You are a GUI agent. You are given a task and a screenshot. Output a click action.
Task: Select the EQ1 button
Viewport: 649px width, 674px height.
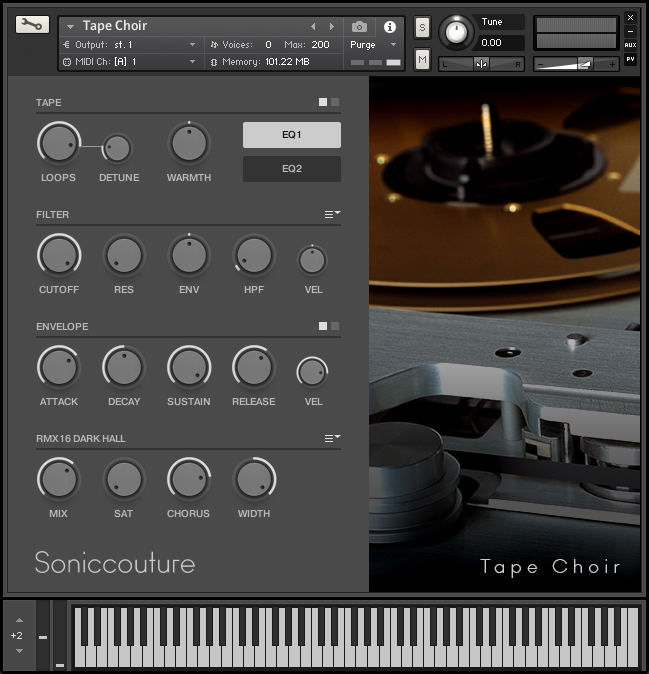click(x=292, y=135)
